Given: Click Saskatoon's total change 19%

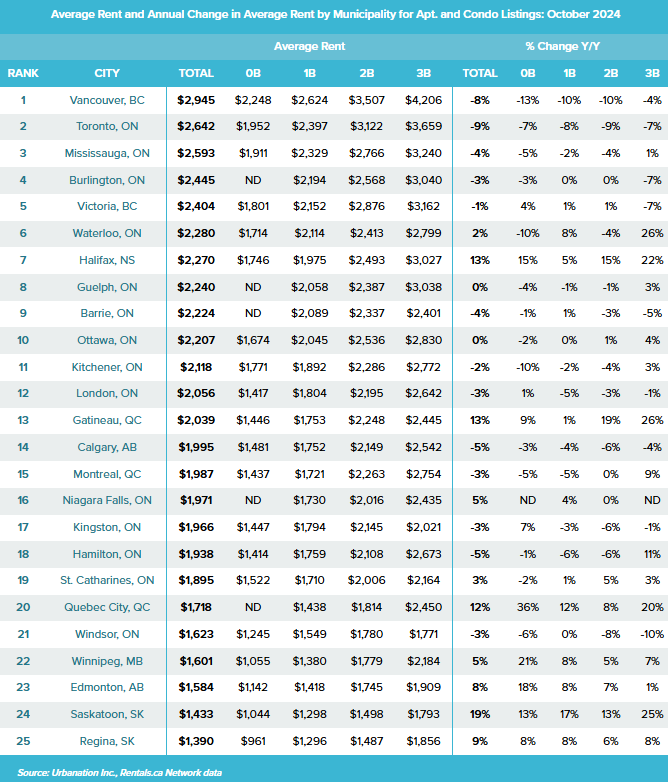Looking at the screenshot, I should coord(480,714).
